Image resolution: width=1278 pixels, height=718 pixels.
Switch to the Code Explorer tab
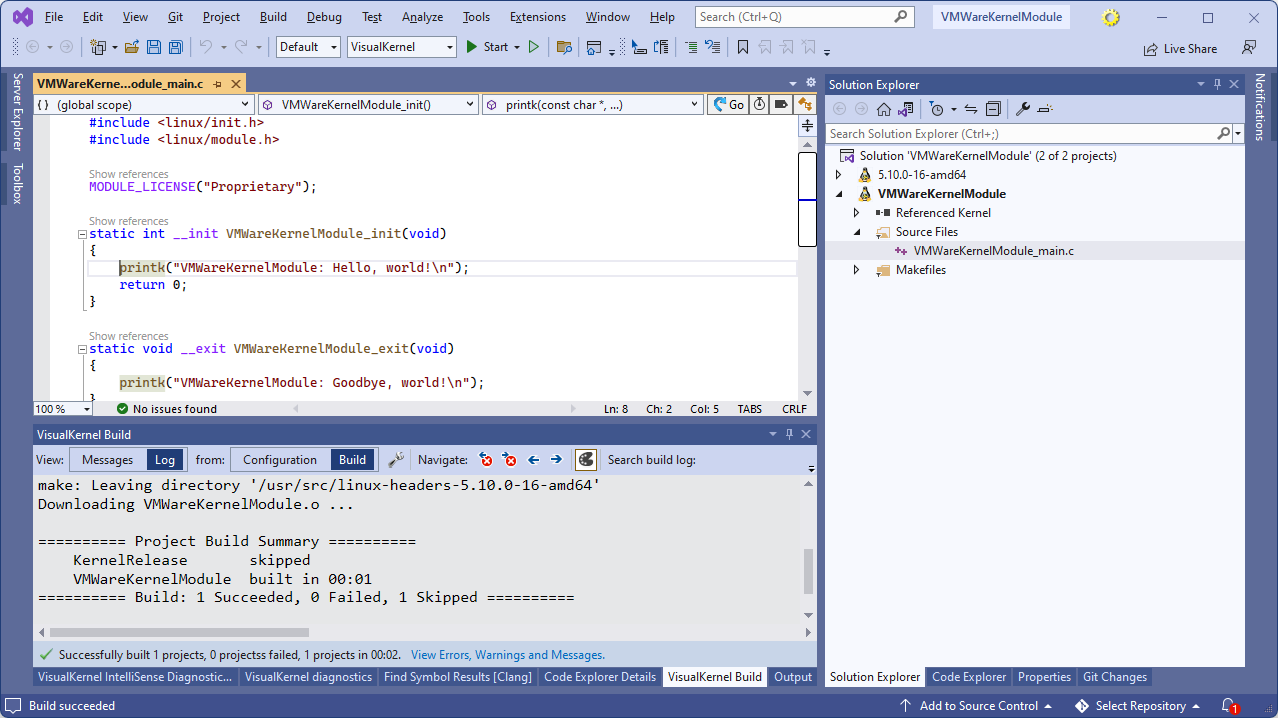pos(969,677)
